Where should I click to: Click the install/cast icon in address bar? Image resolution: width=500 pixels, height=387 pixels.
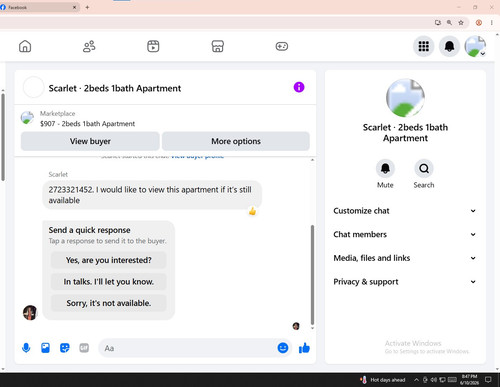pyautogui.click(x=438, y=23)
